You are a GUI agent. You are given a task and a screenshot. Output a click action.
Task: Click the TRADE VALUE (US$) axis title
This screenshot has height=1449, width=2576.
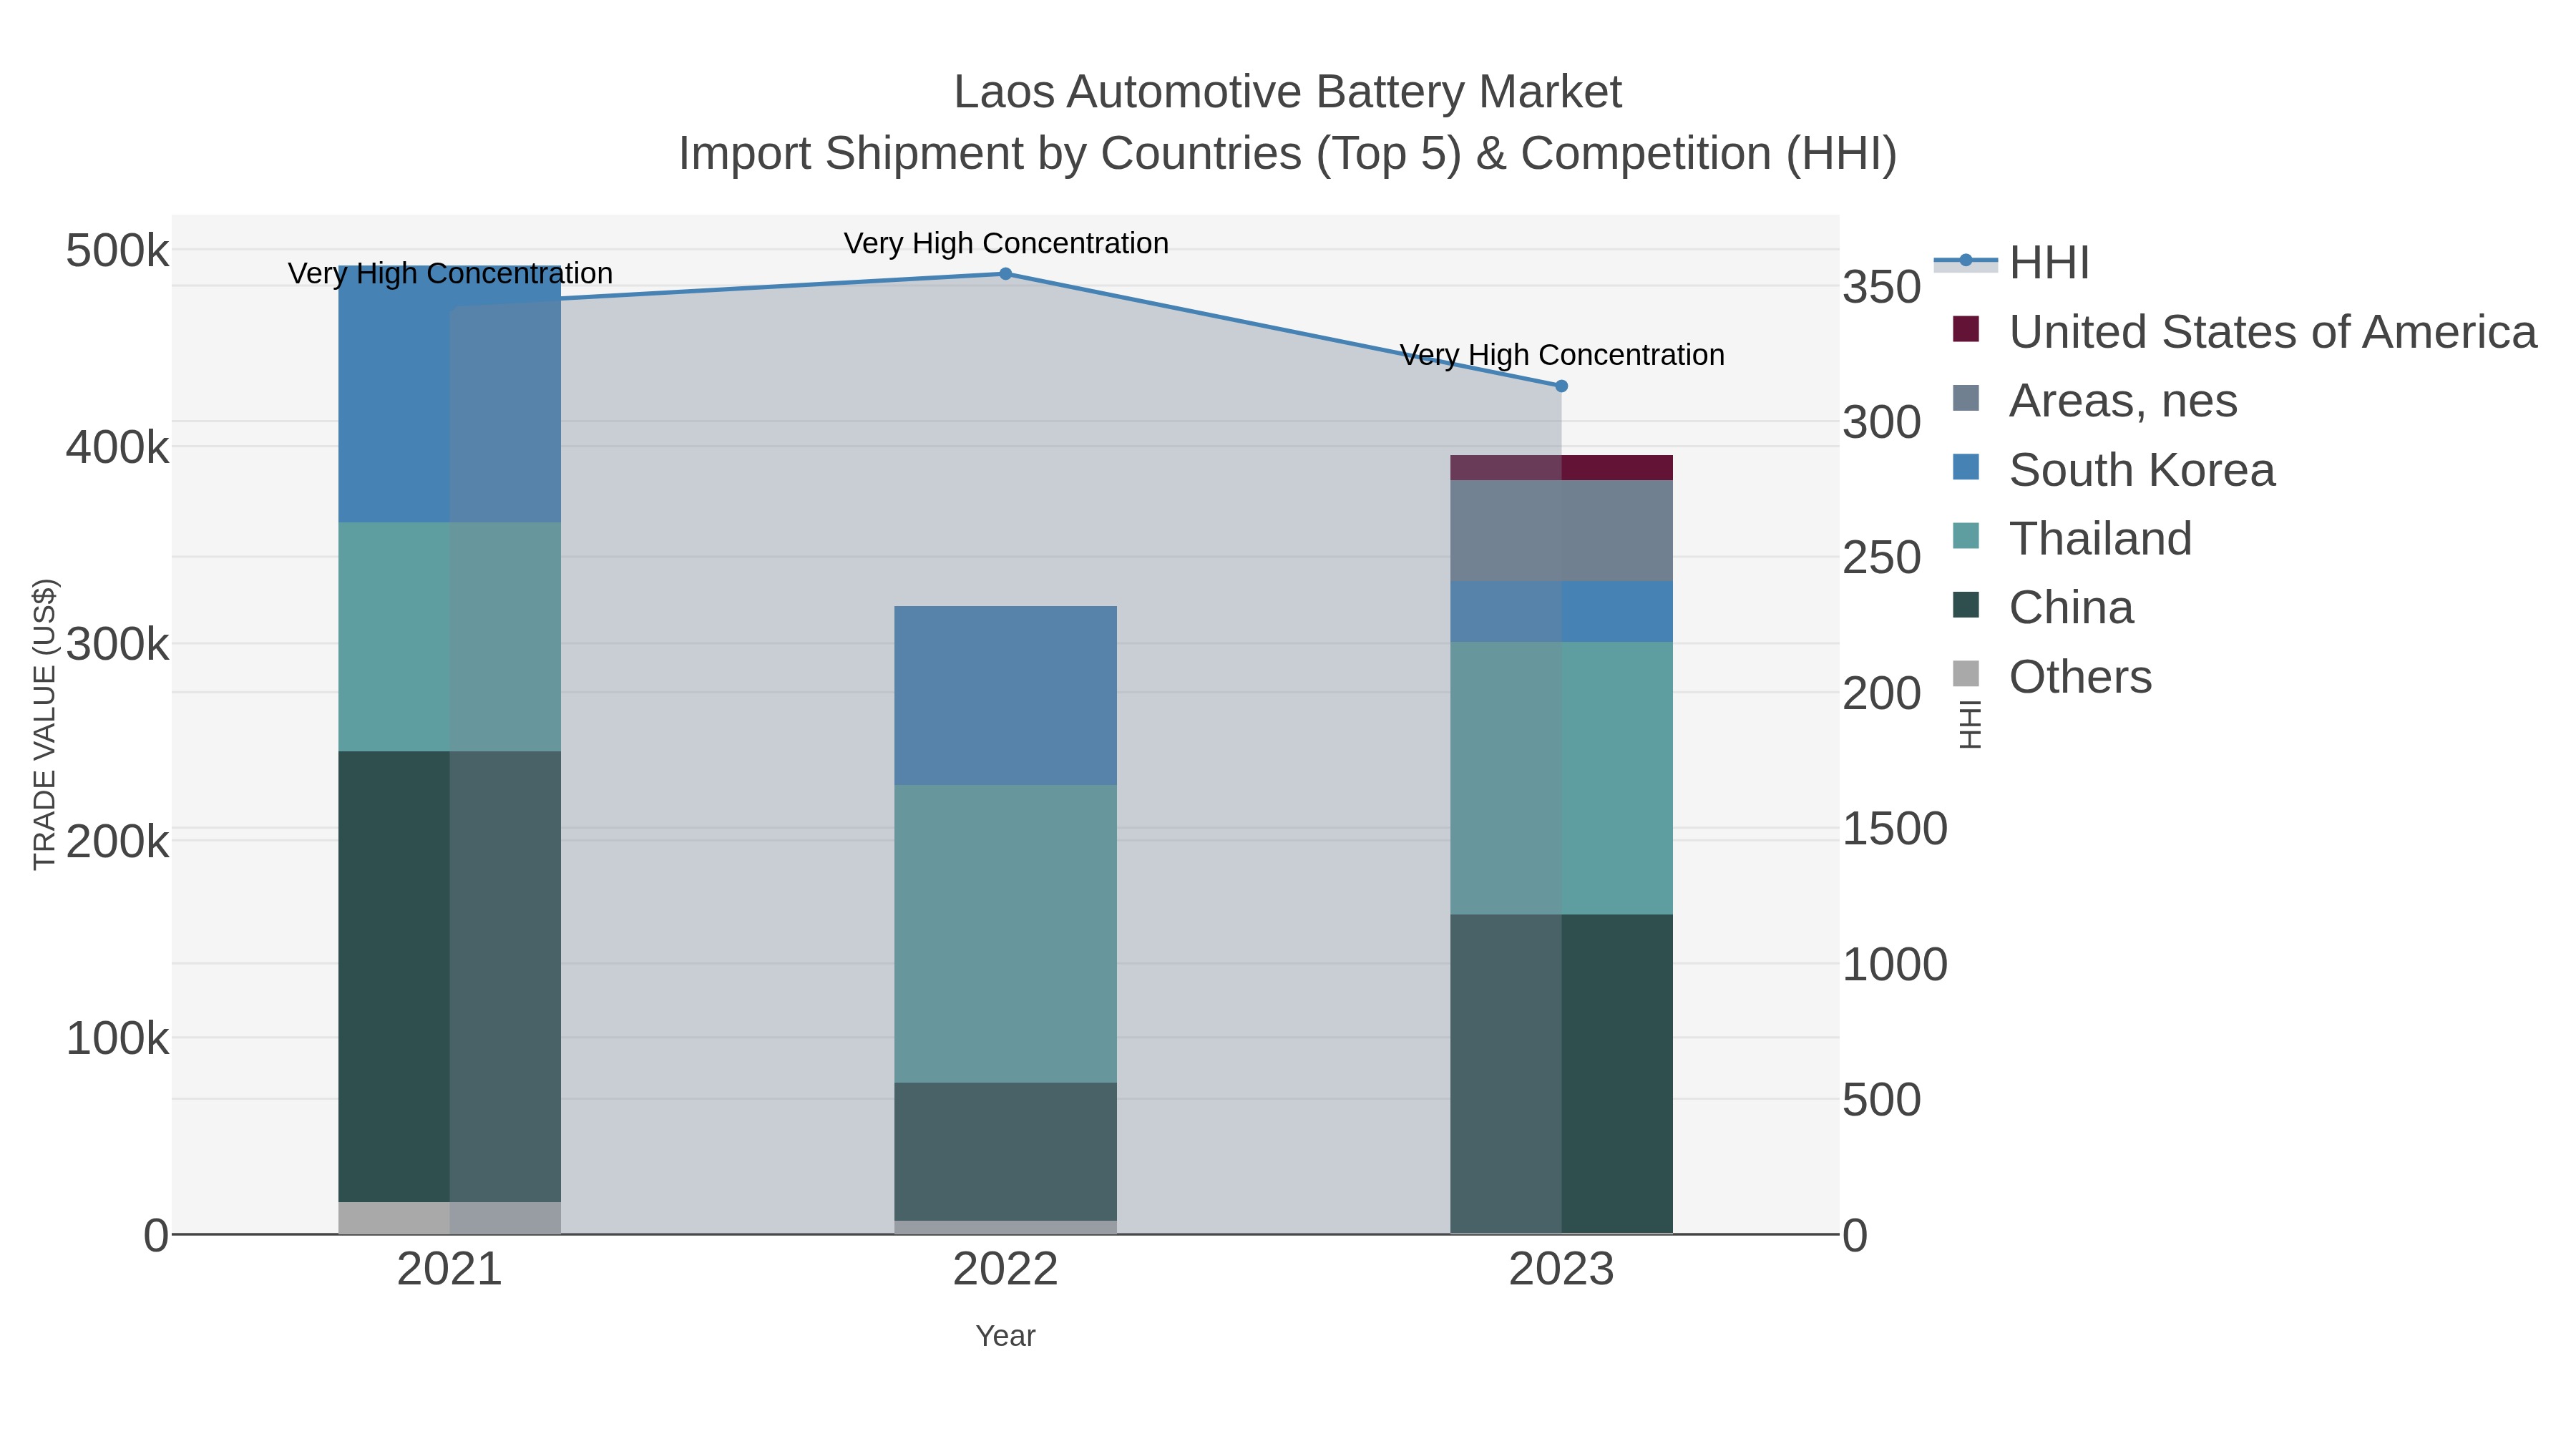[44, 725]
